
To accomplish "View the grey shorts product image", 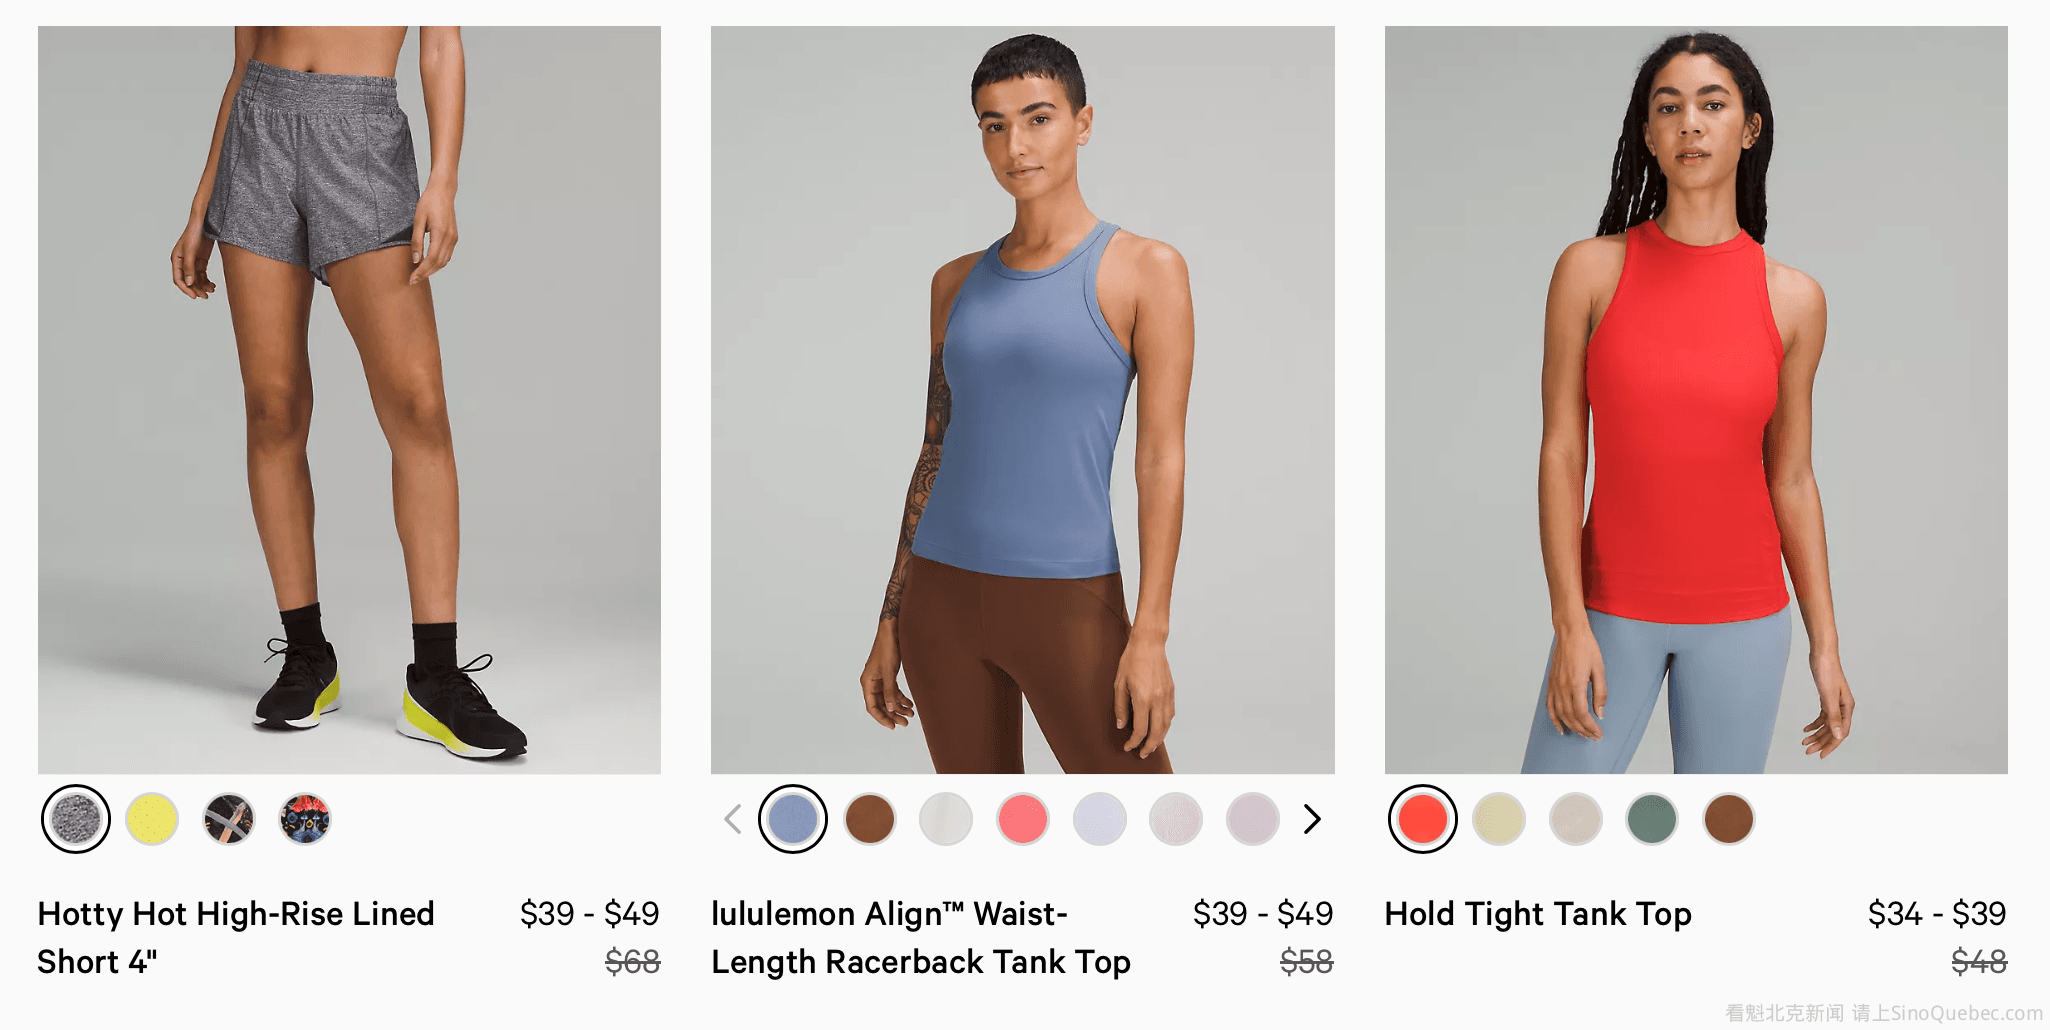I will point(349,400).
